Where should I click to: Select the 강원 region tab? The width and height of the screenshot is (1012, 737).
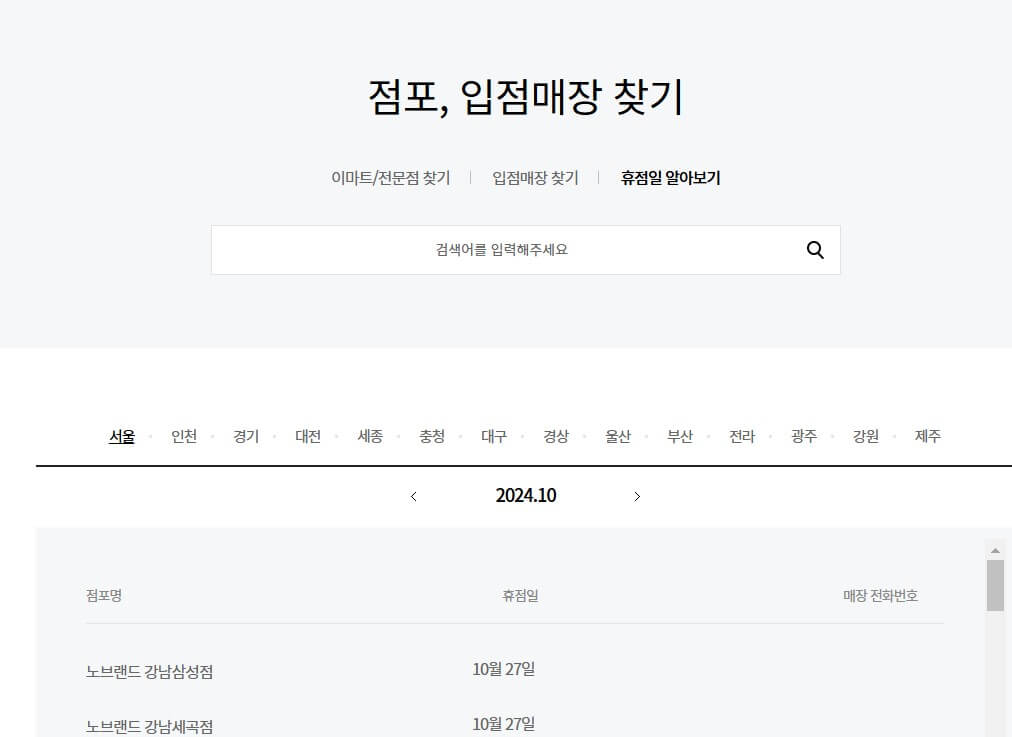(x=864, y=435)
